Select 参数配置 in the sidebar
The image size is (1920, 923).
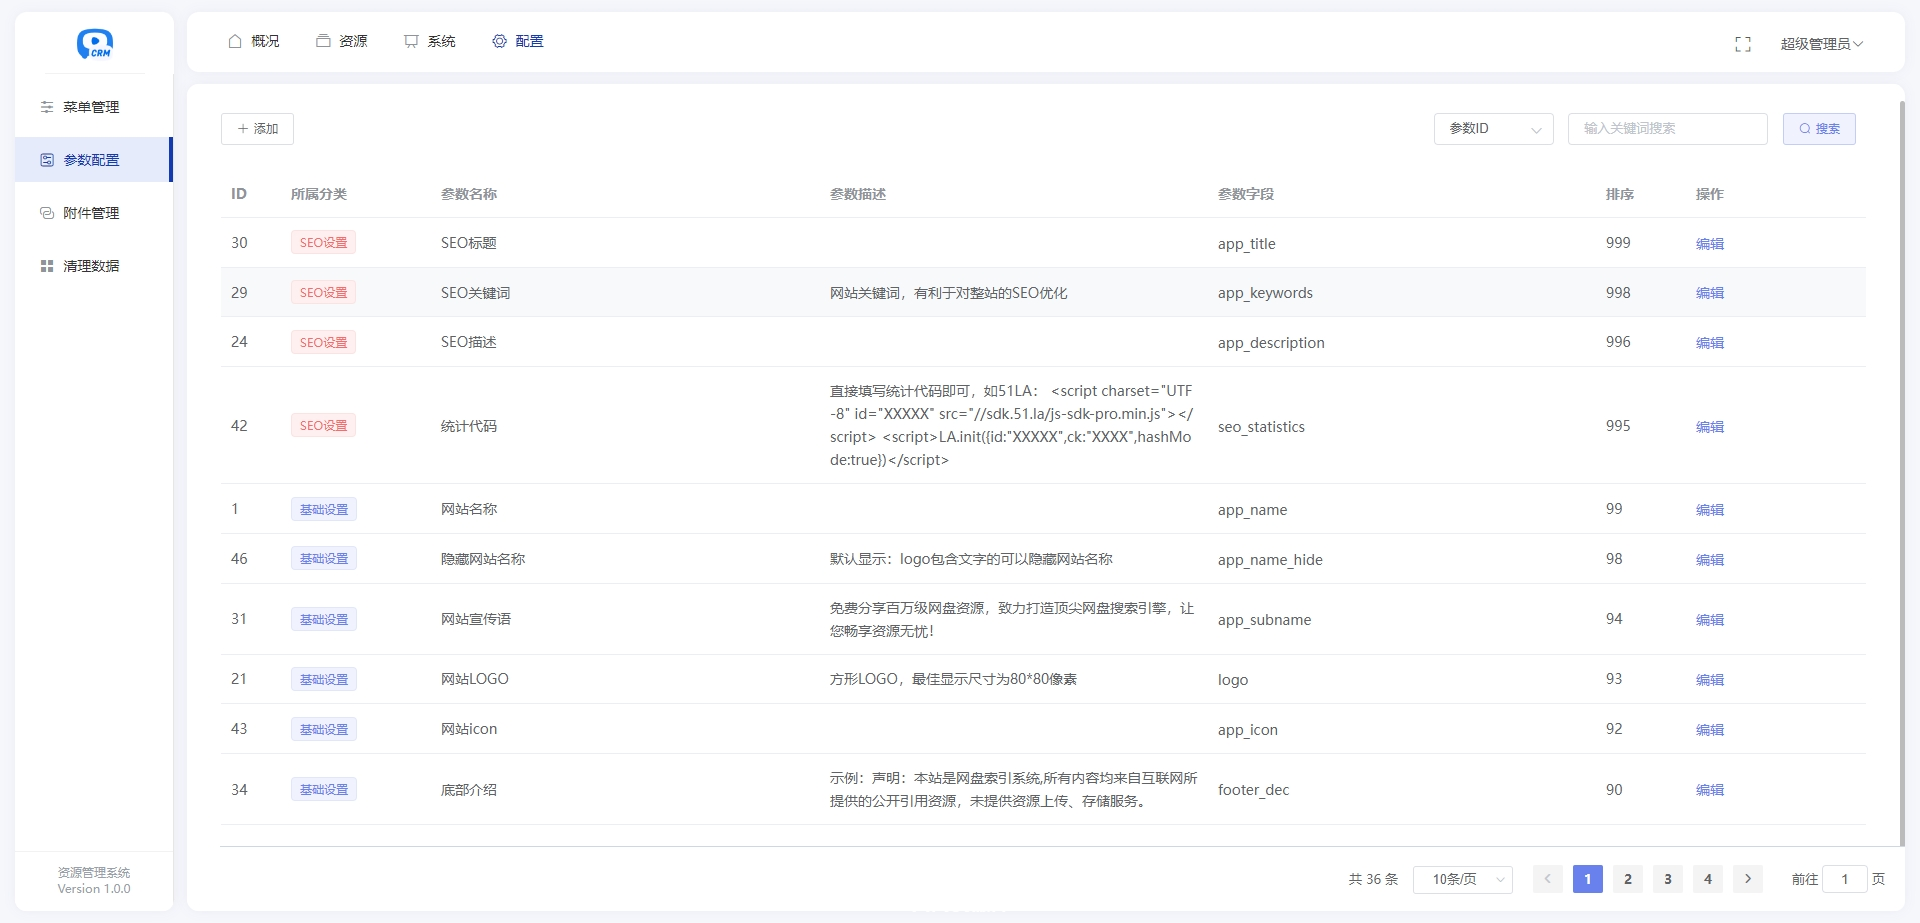coord(93,160)
